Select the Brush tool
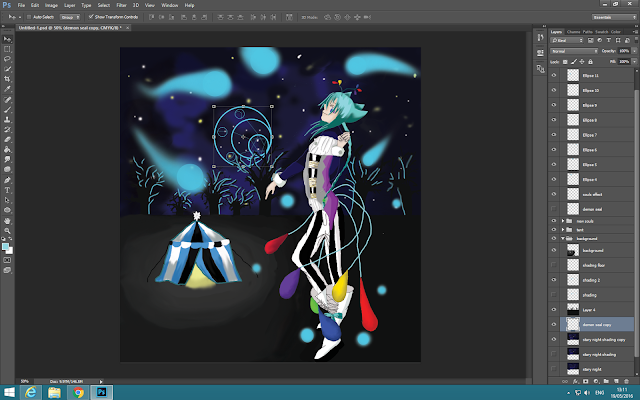Viewport: 640px width, 400px height. 7,110
